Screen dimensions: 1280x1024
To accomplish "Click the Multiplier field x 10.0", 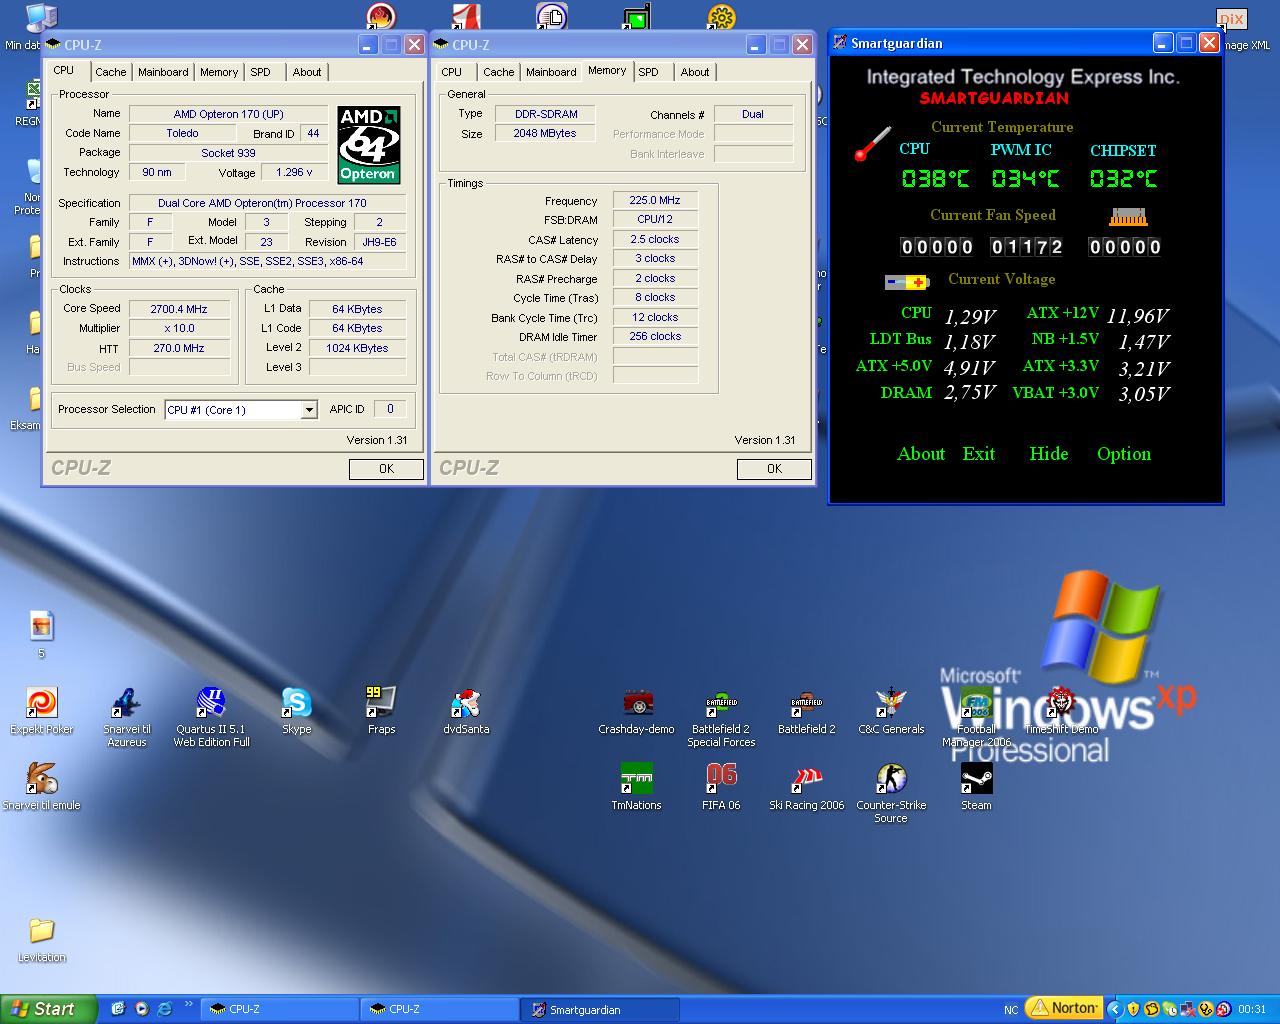I will [x=179, y=329].
